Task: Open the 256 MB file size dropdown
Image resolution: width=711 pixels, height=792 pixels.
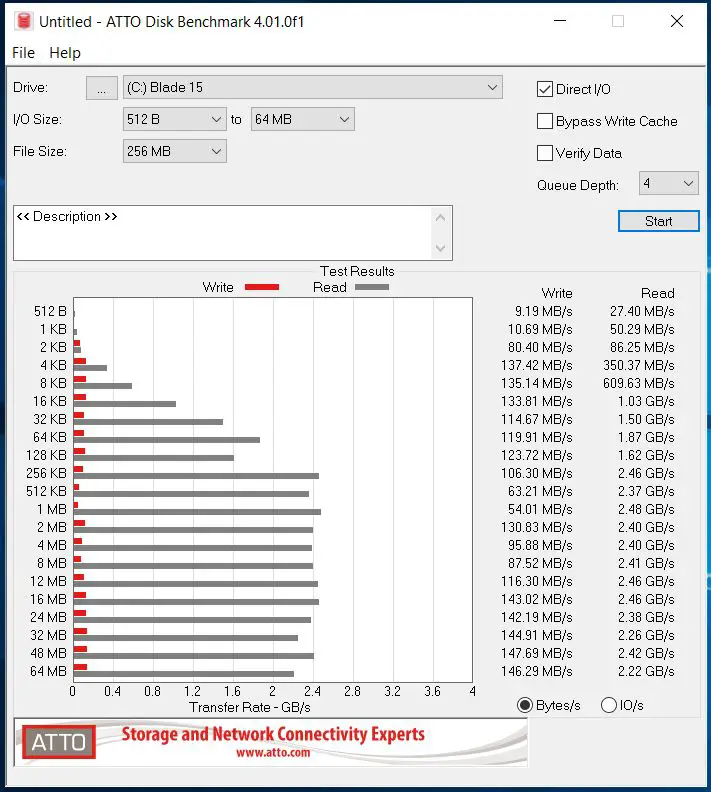Action: 175,151
